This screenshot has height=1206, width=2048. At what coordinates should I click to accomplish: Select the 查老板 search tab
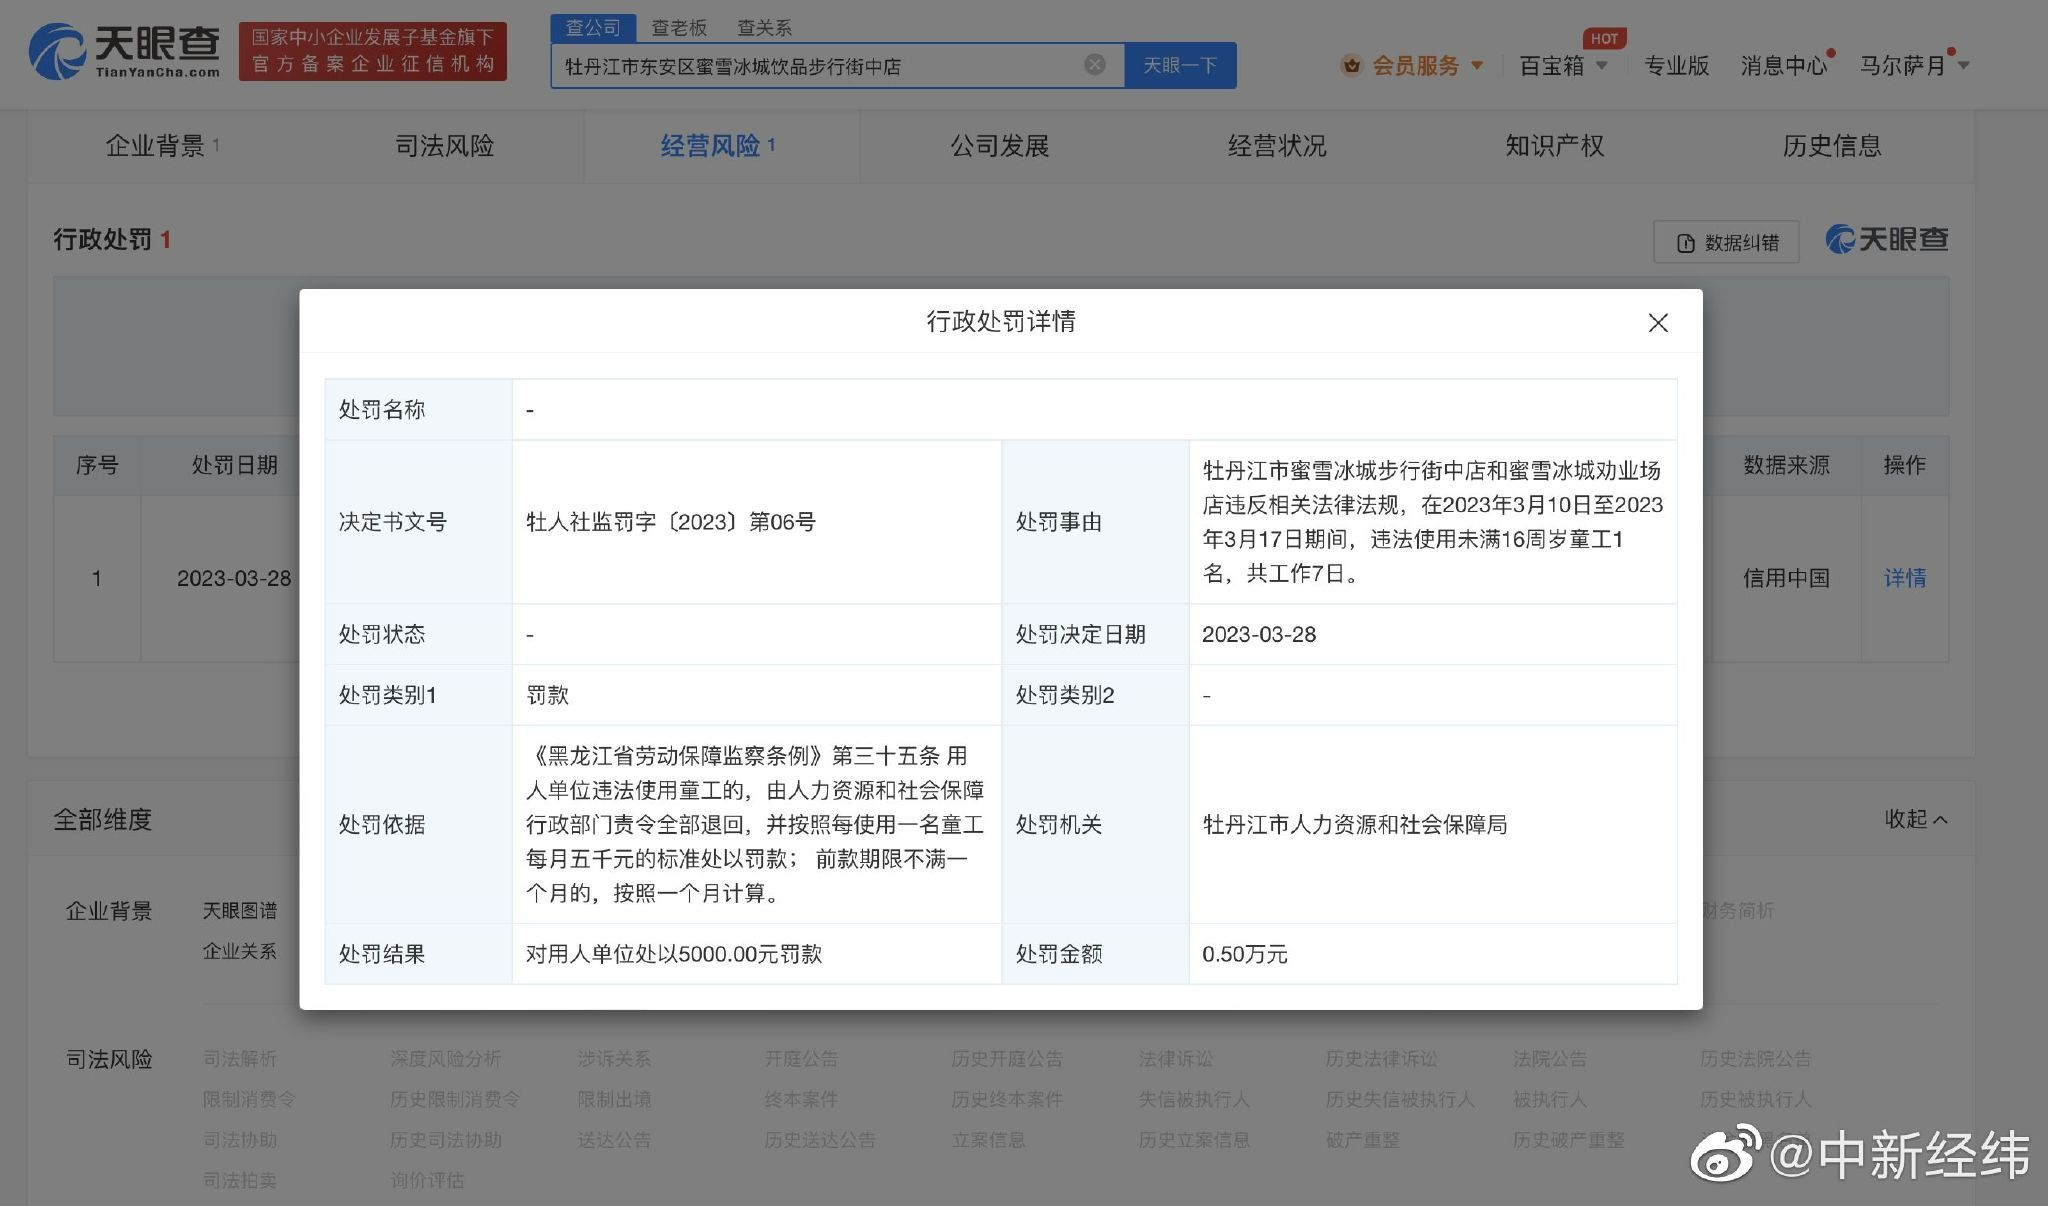[x=679, y=28]
